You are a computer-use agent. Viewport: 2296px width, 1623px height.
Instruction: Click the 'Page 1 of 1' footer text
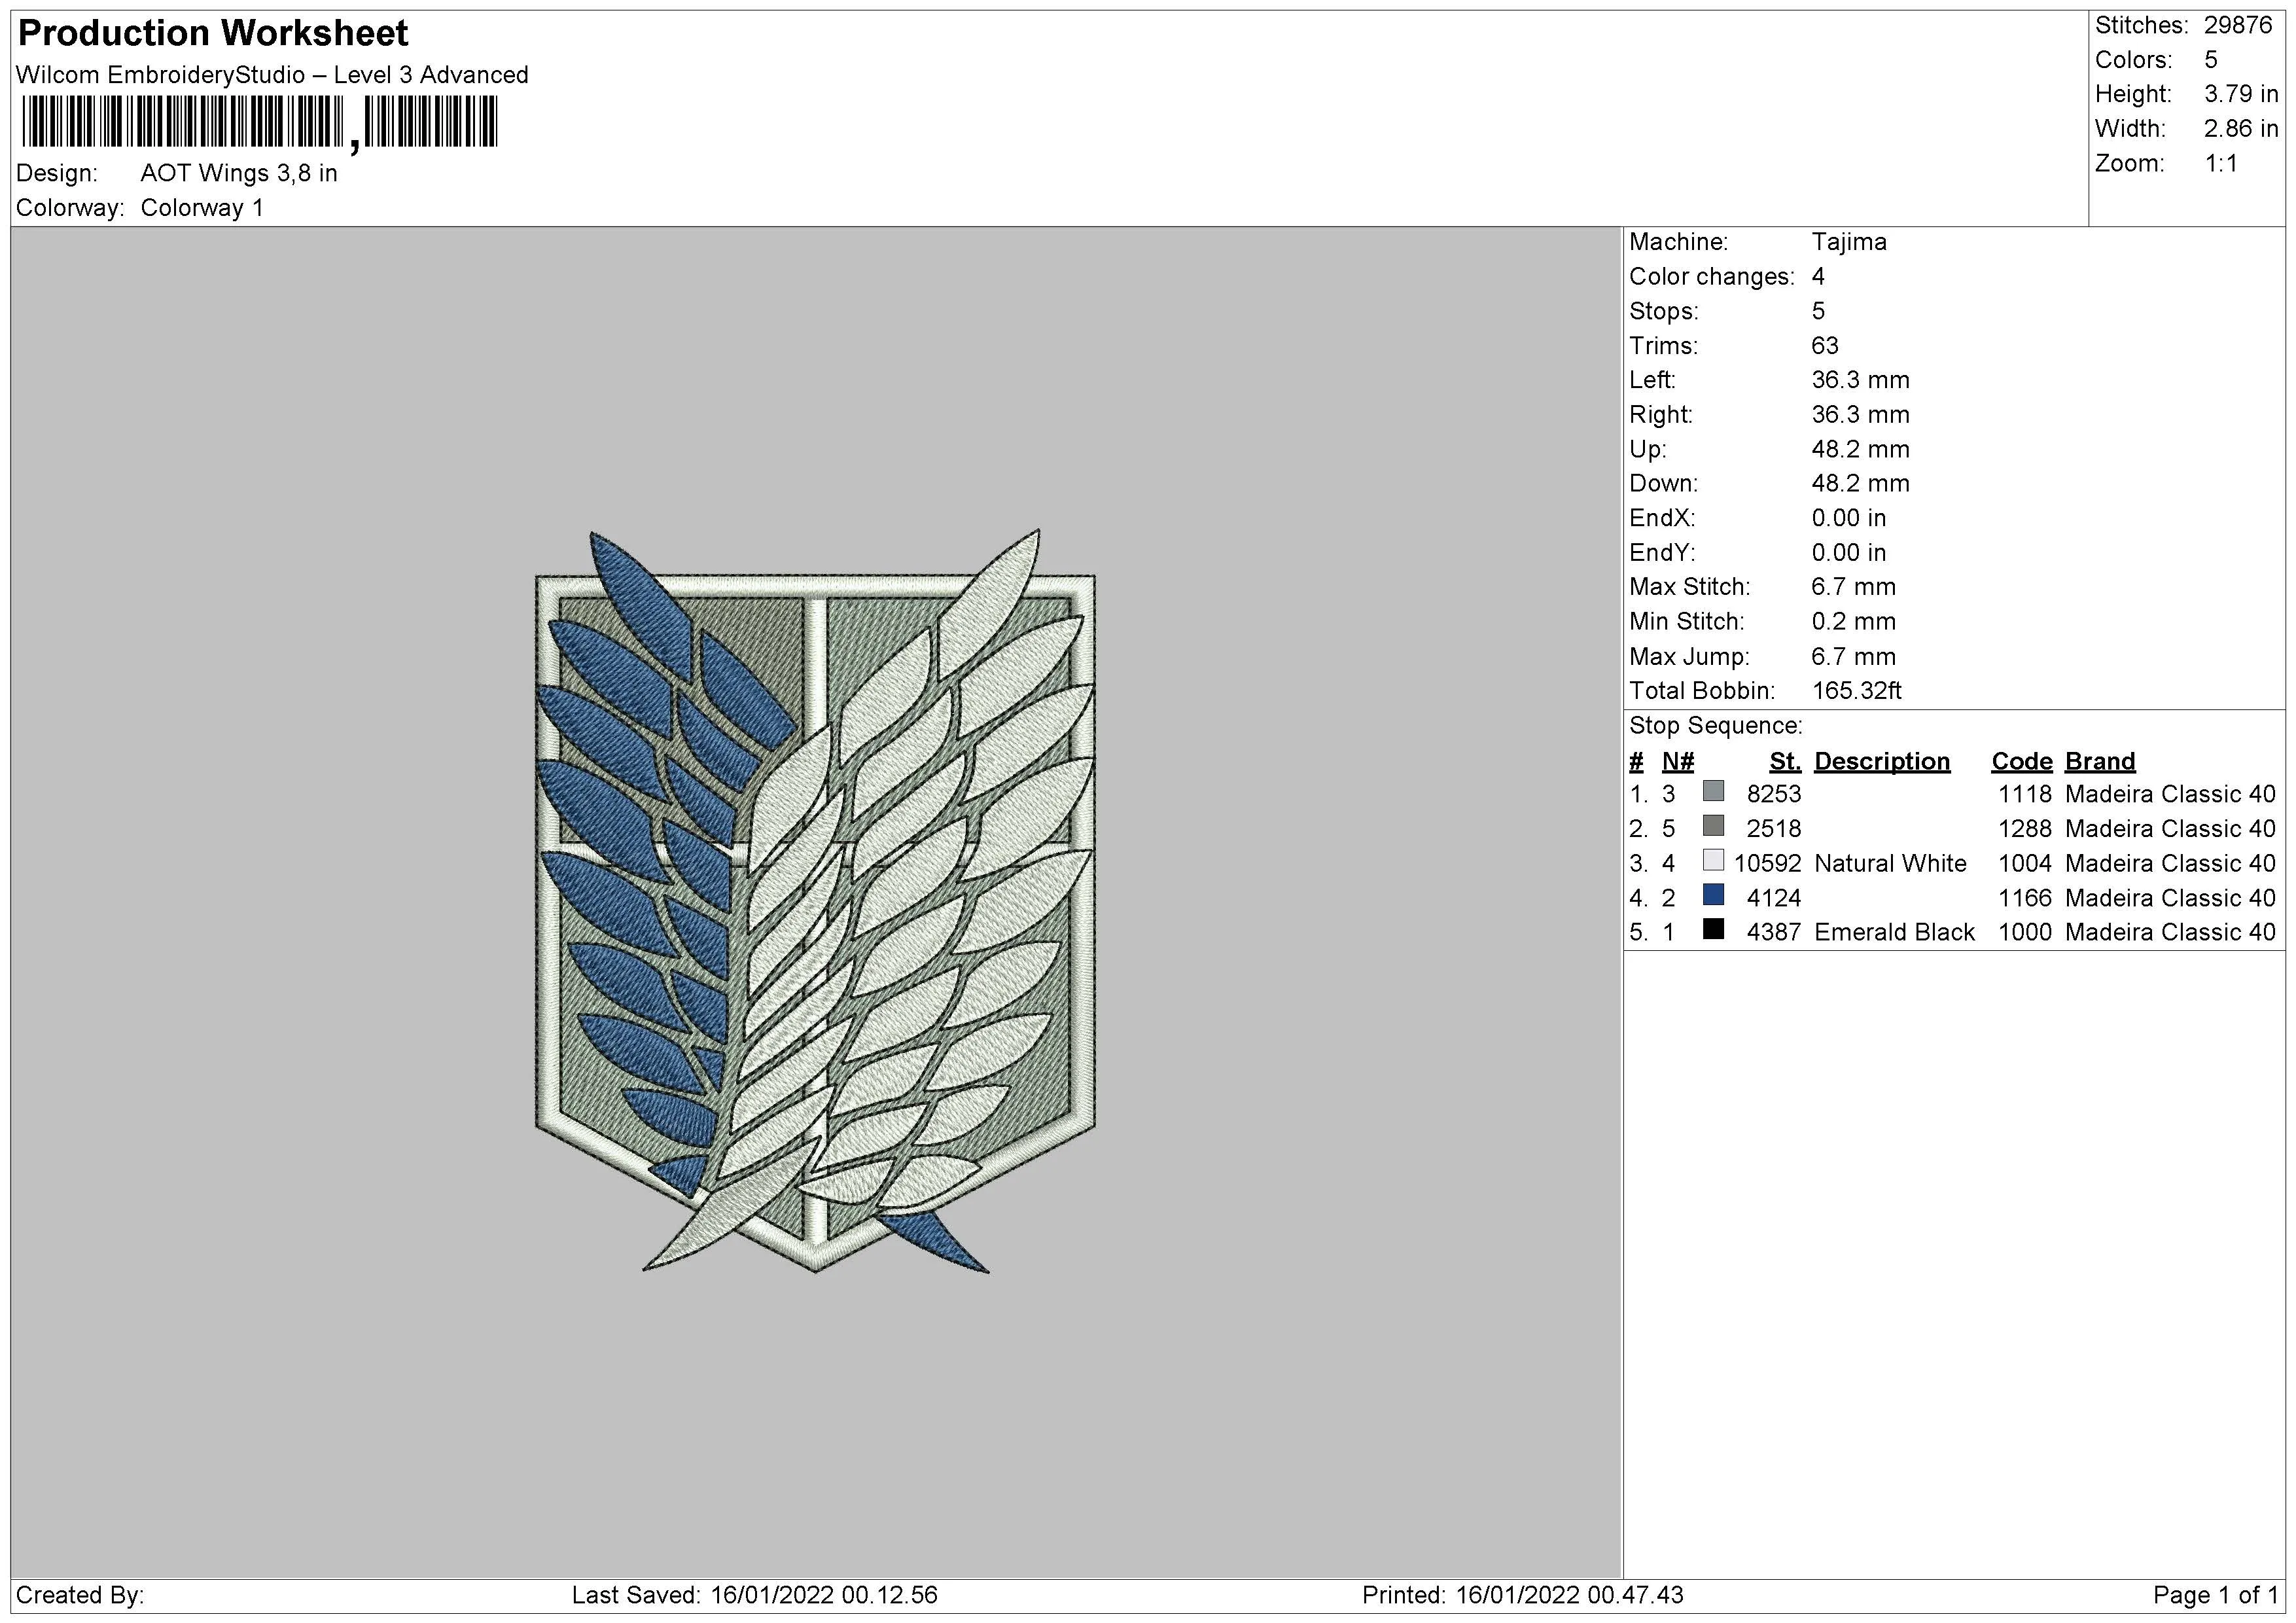pyautogui.click(x=2215, y=1595)
